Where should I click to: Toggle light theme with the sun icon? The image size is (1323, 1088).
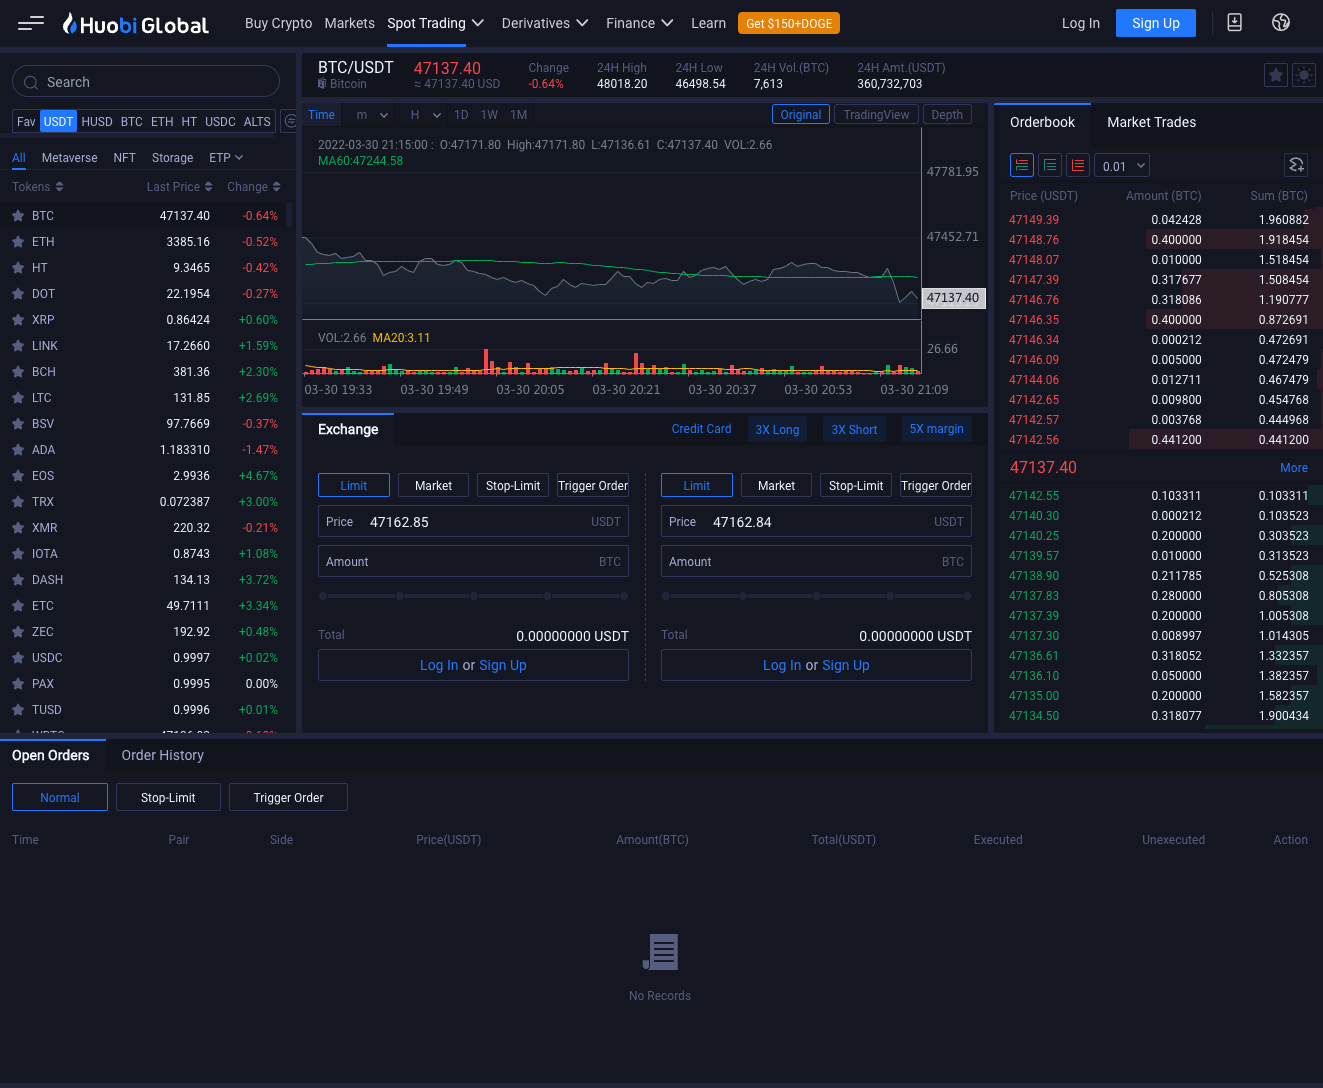pyautogui.click(x=1304, y=75)
